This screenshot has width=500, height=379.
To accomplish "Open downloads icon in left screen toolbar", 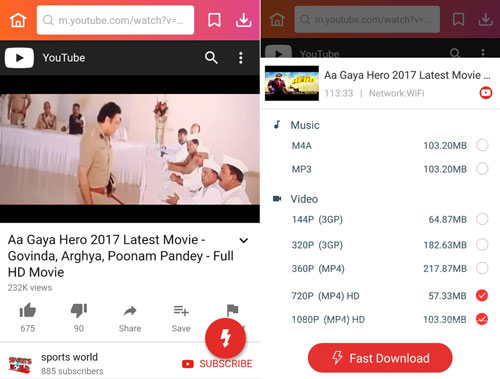I will (x=244, y=20).
